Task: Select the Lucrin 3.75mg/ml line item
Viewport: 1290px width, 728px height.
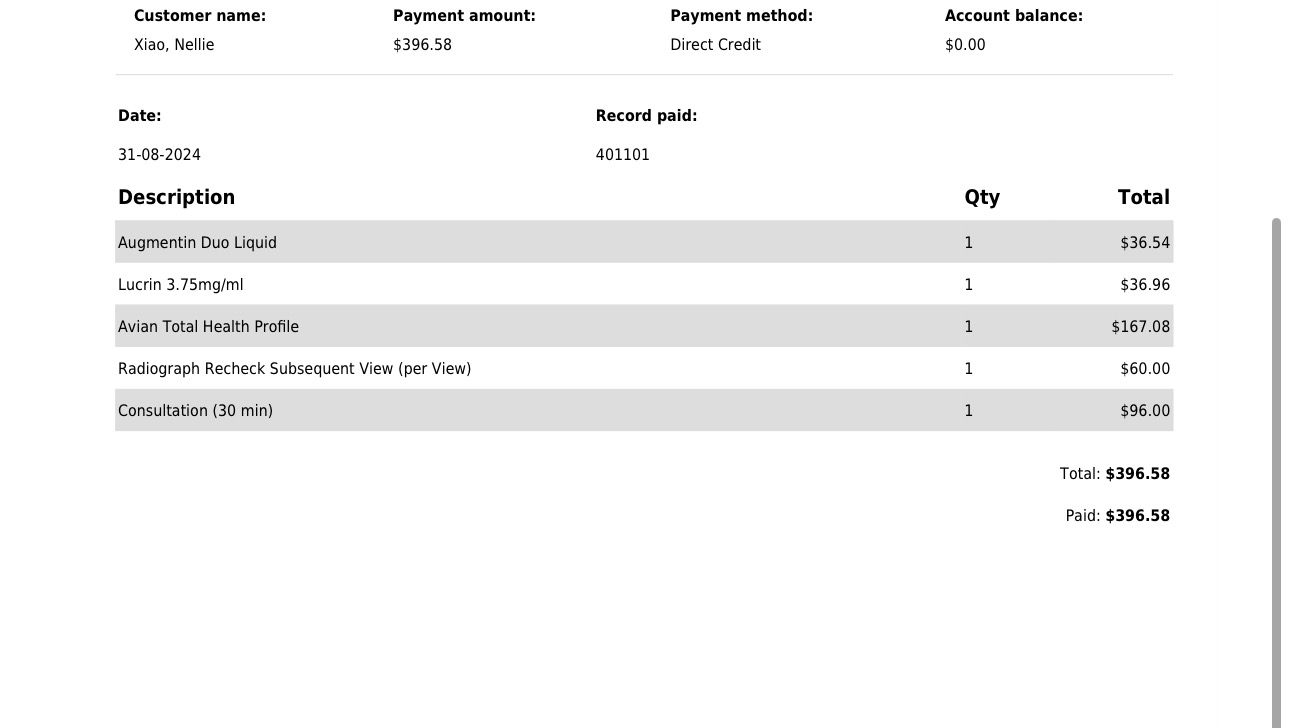Action: [x=644, y=284]
